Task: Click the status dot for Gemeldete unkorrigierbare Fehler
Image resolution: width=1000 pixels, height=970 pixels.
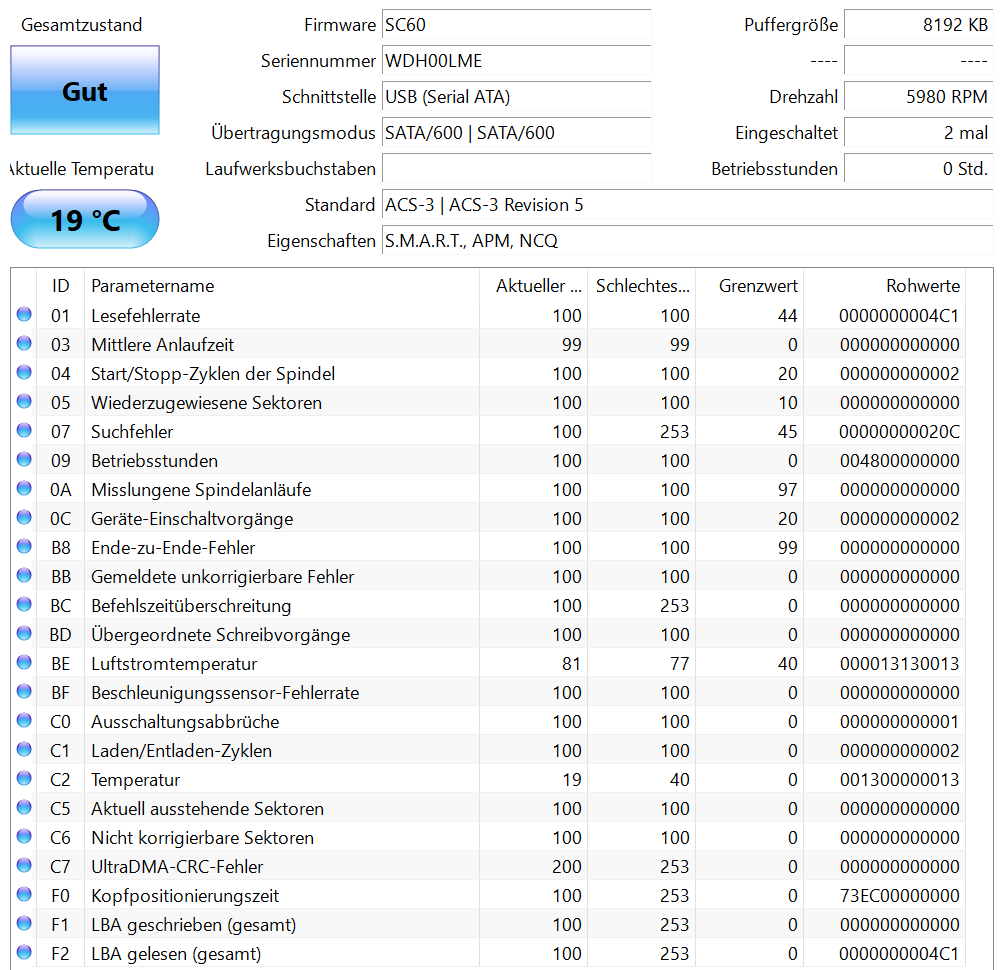Action: [24, 575]
